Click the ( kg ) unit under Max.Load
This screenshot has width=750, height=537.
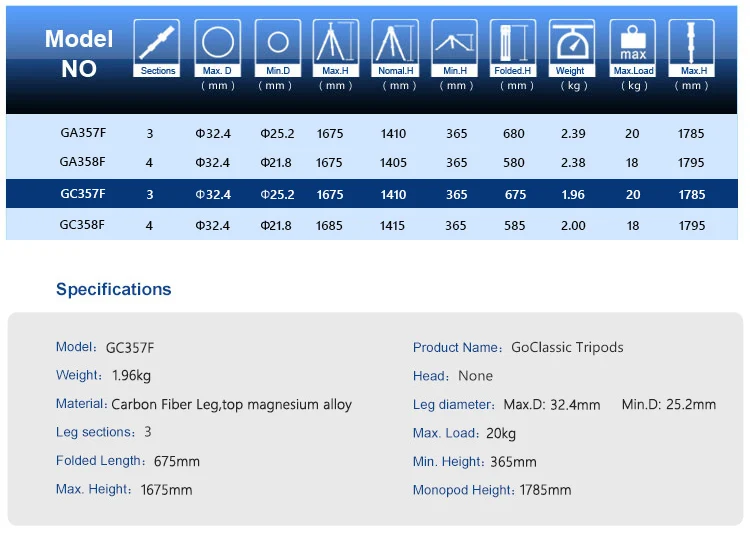click(x=634, y=86)
